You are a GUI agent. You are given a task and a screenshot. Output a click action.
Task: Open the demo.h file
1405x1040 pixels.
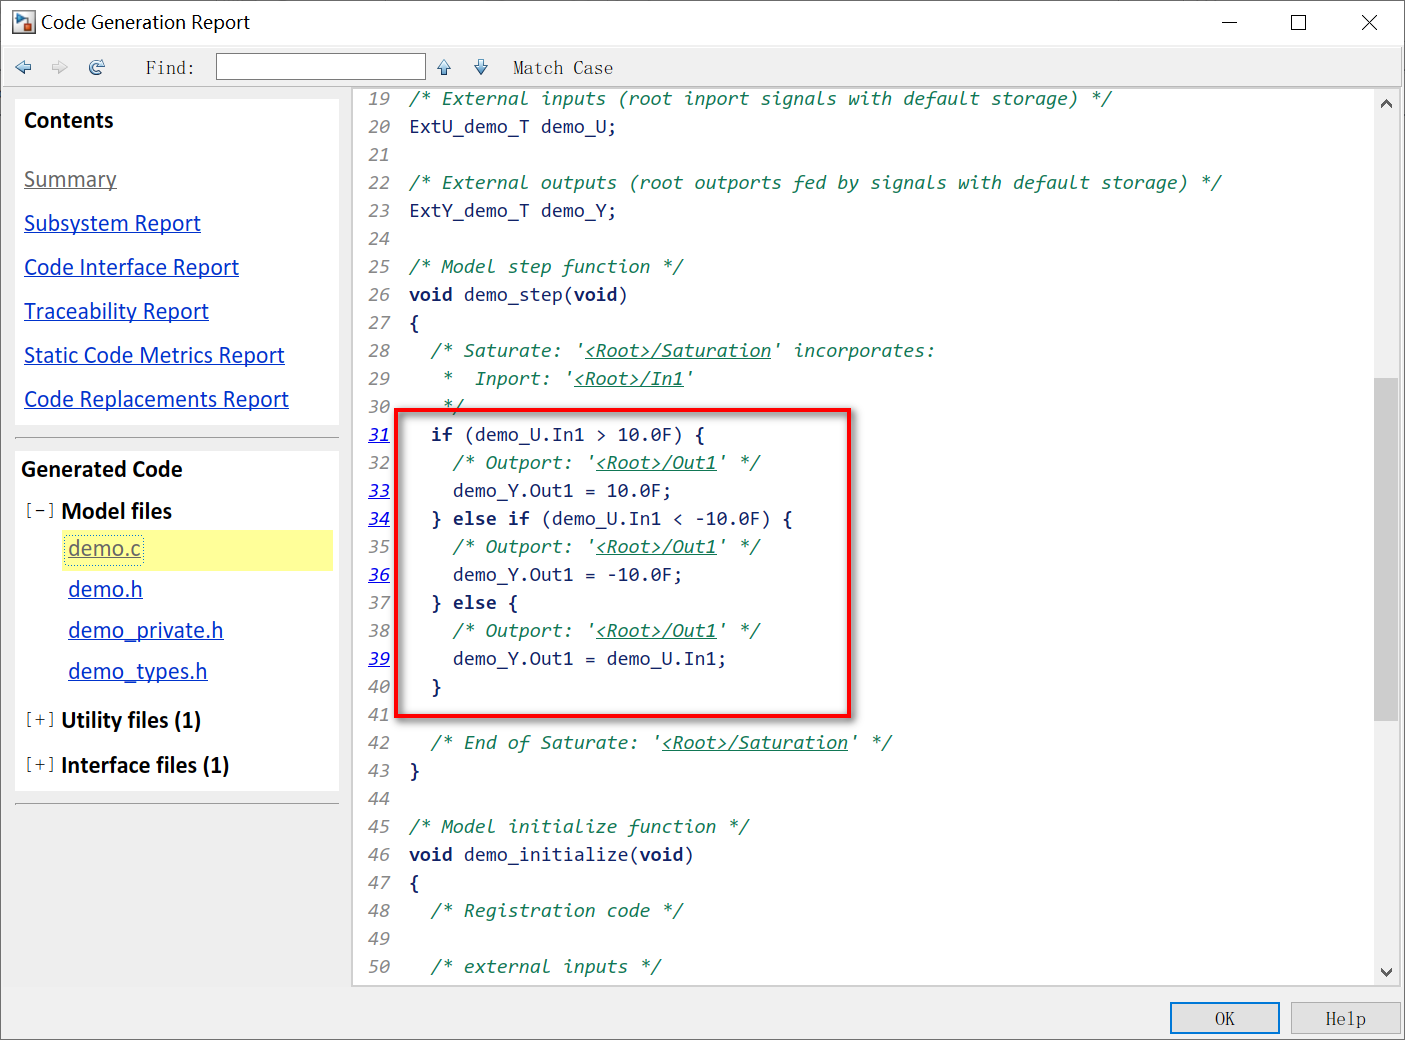point(105,589)
